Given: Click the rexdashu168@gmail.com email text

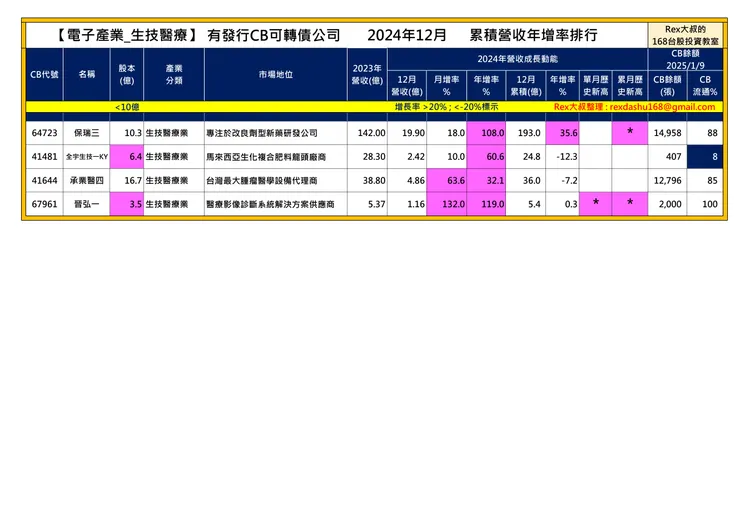Looking at the screenshot, I should (x=662, y=107).
